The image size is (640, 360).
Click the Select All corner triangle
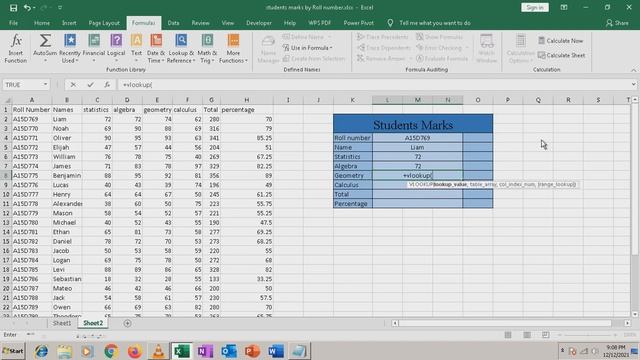pyautogui.click(x=6, y=100)
